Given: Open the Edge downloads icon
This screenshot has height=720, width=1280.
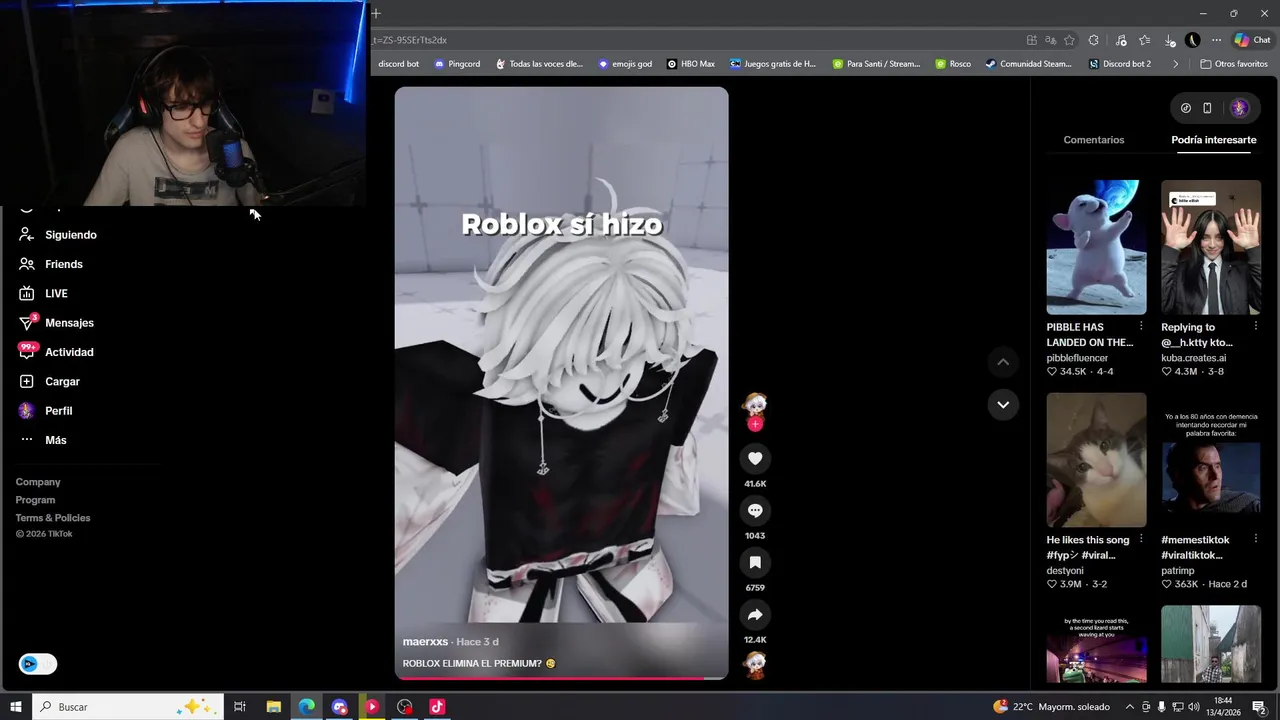Looking at the screenshot, I should pos(1169,40).
